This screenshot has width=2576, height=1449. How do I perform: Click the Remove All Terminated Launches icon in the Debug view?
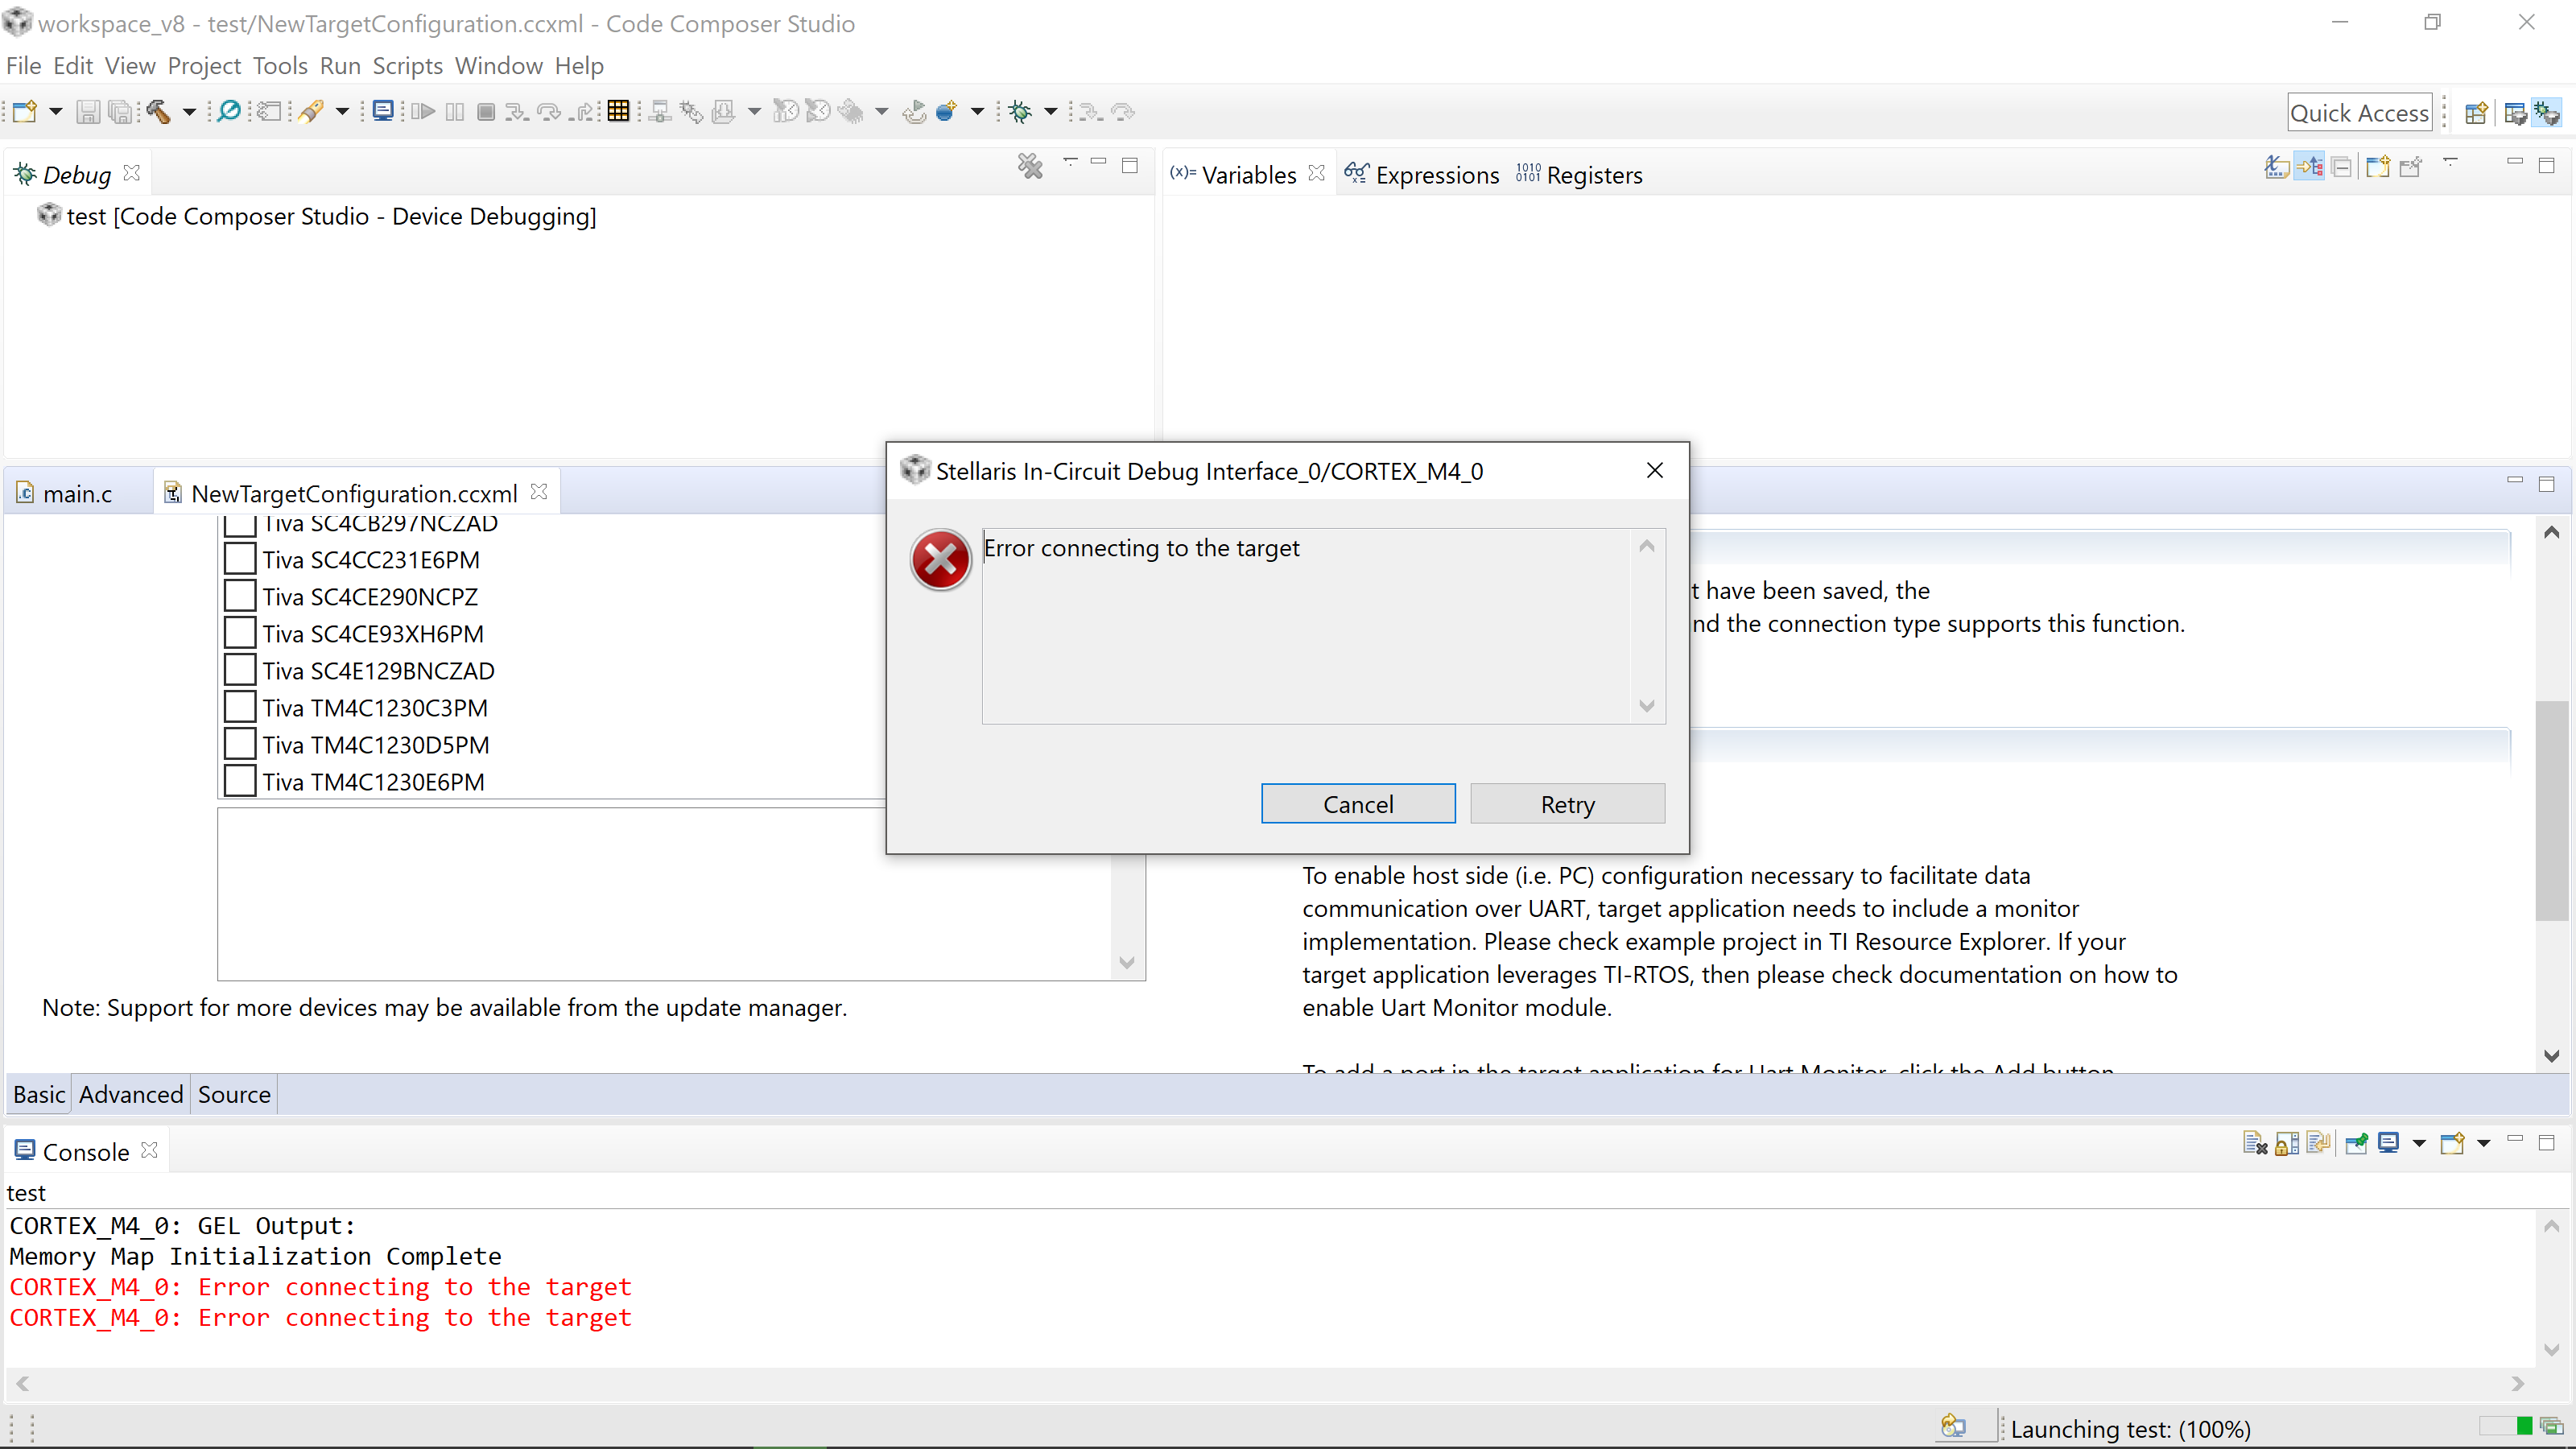1030,166
